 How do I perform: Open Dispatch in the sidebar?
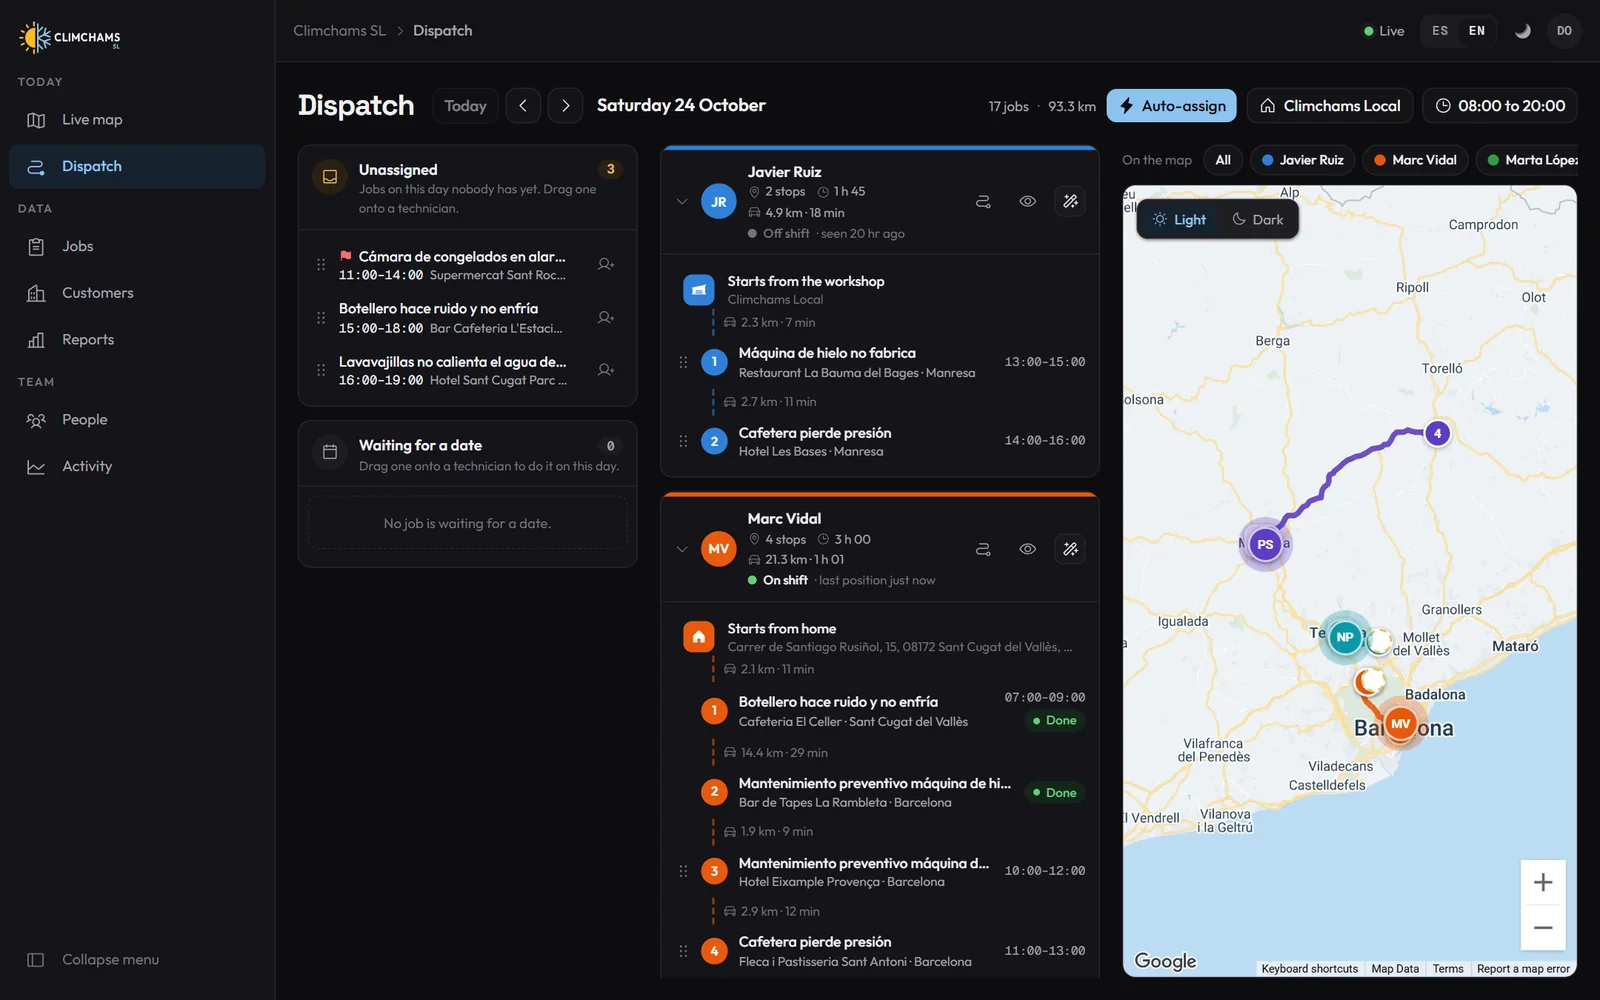tap(137, 167)
